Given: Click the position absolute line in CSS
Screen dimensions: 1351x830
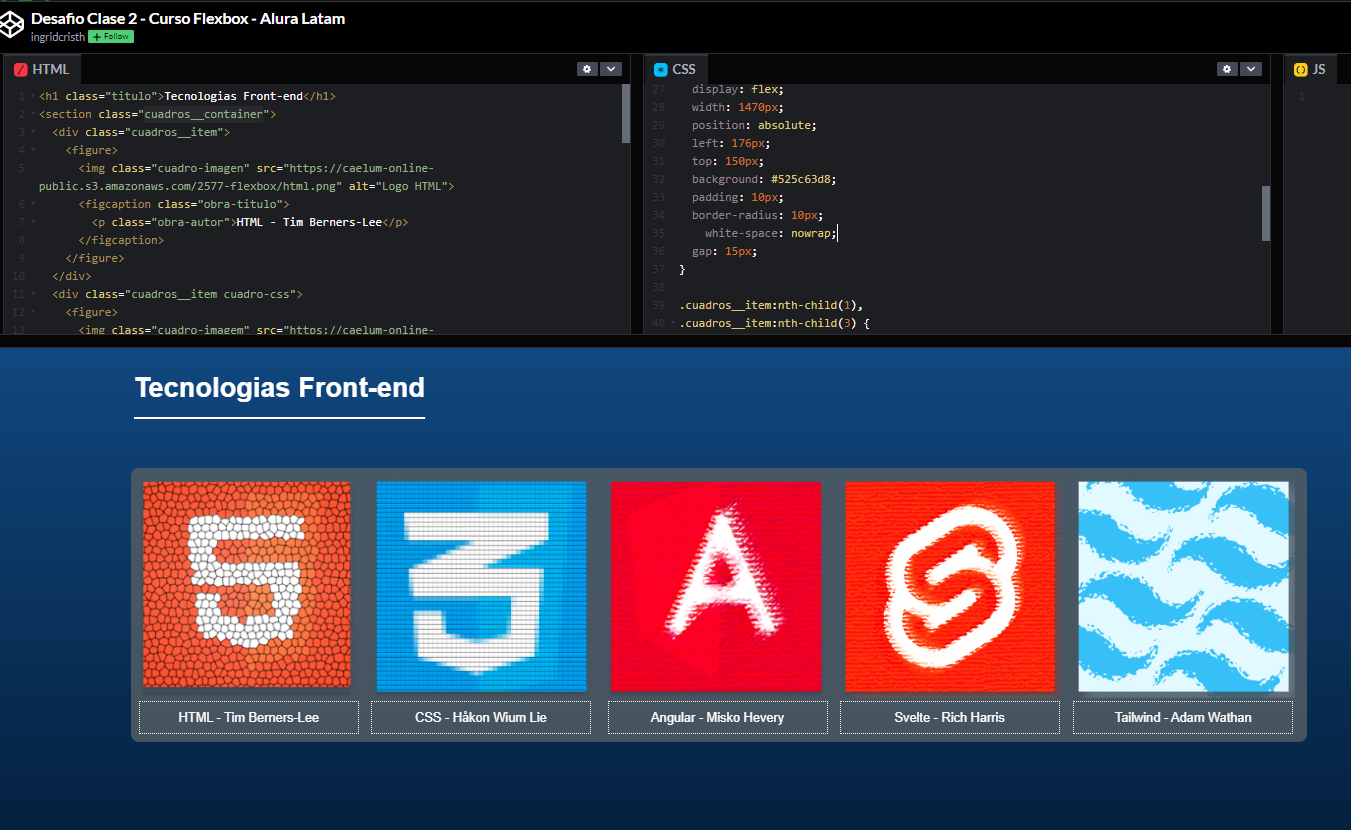Looking at the screenshot, I should (x=755, y=125).
